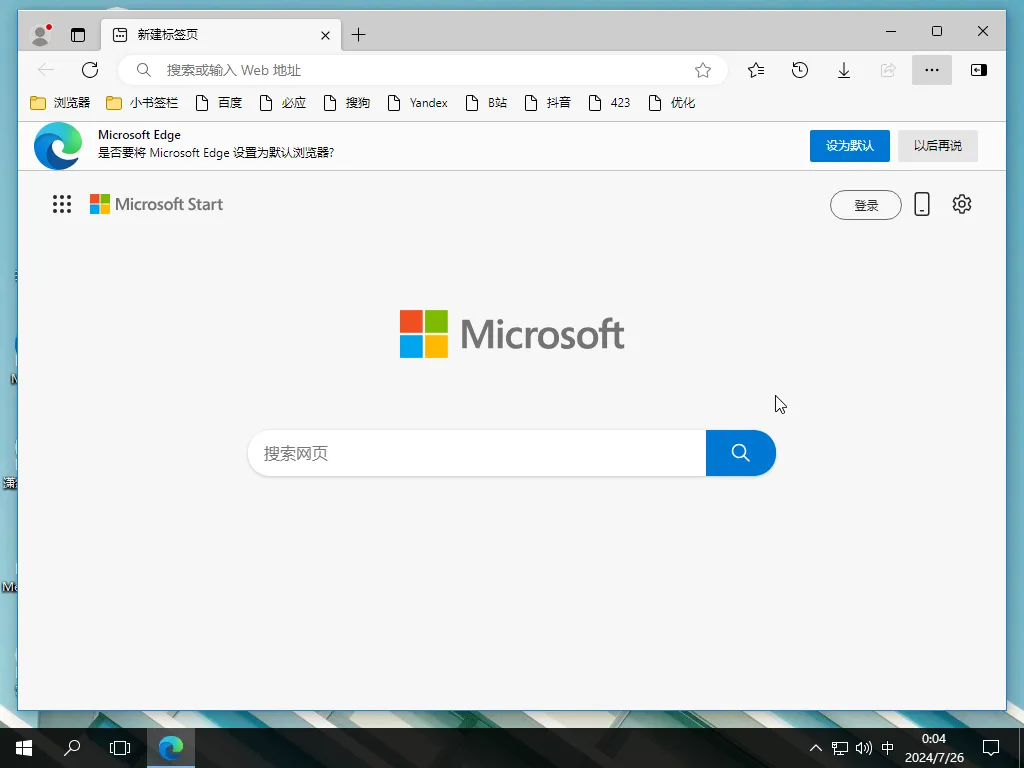Click the 登录 sign-in link
The width and height of the screenshot is (1024, 768).
point(865,204)
